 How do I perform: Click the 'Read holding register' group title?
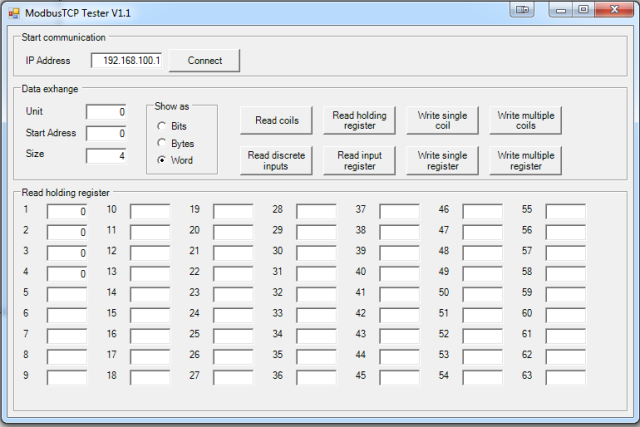(65, 192)
